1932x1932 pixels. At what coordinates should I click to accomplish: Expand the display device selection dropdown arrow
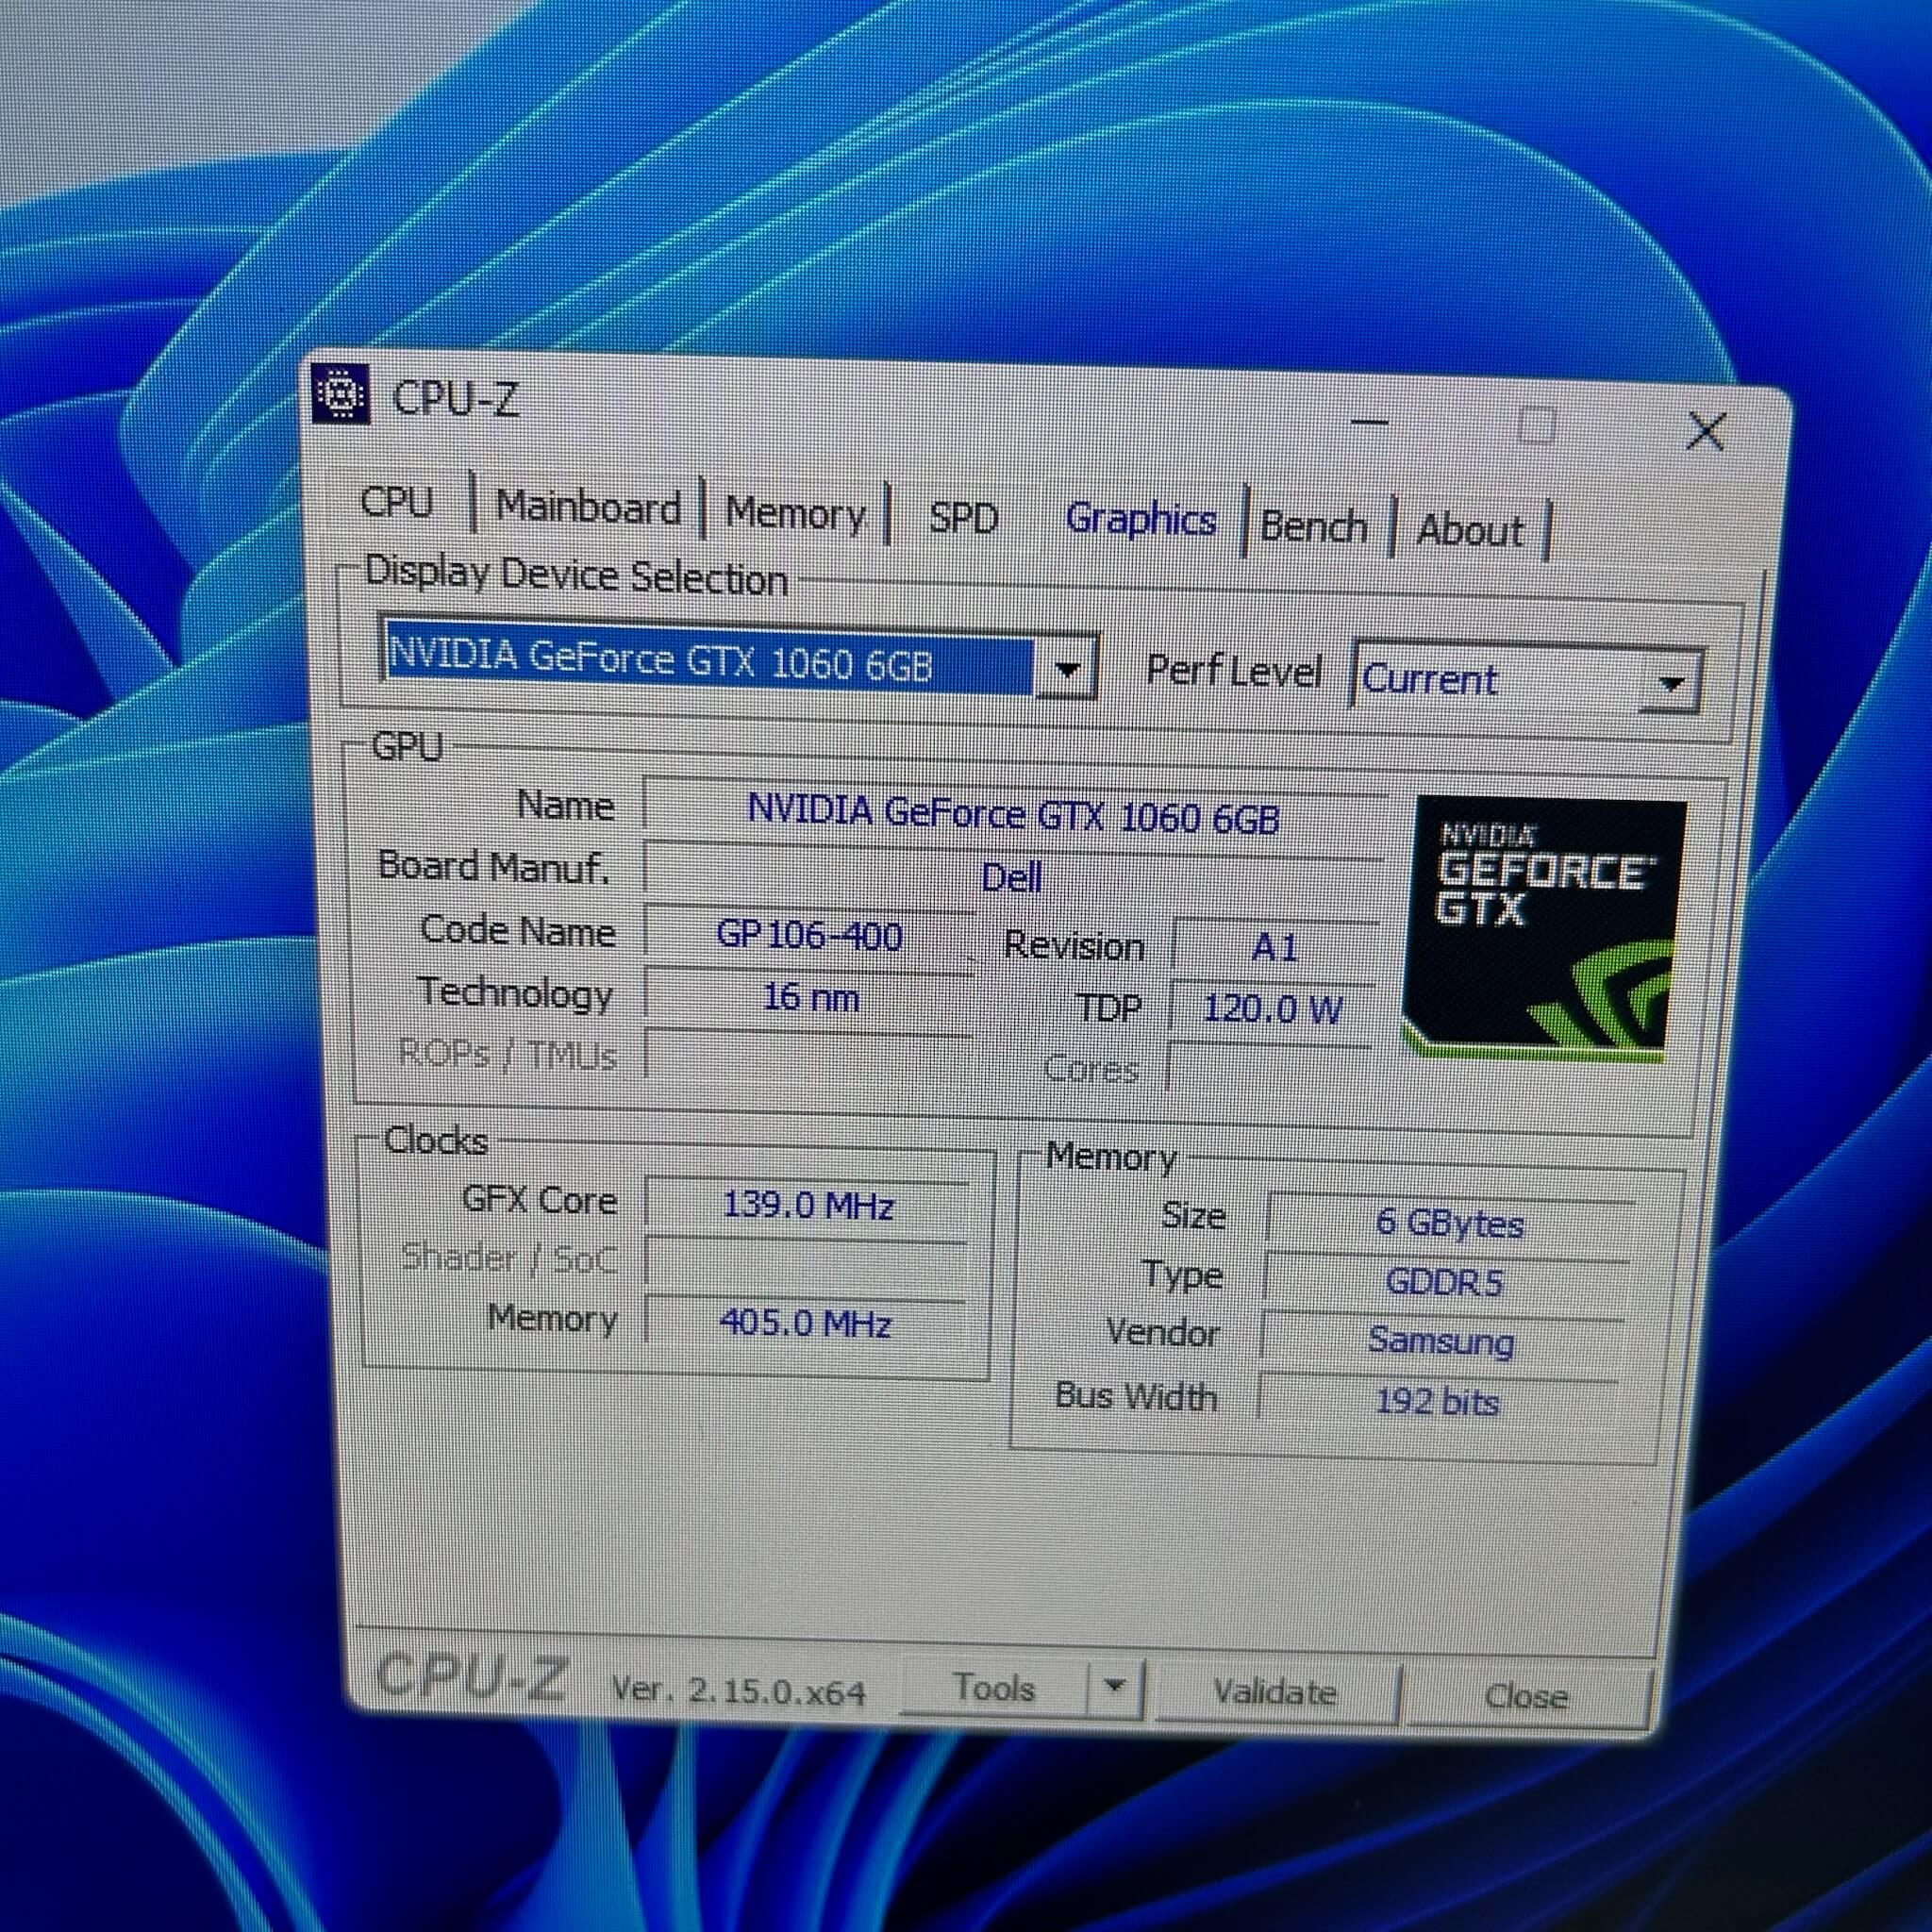(1066, 668)
